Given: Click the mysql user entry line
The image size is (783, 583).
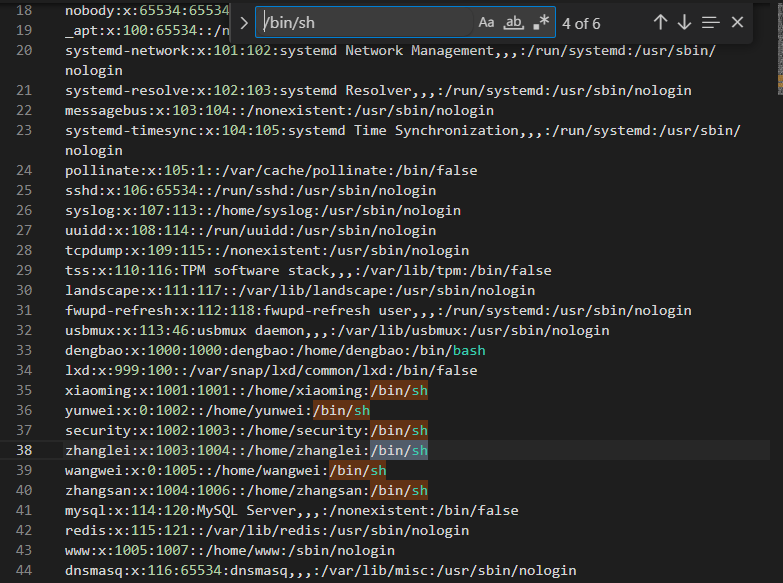Looking at the screenshot, I should point(292,510).
